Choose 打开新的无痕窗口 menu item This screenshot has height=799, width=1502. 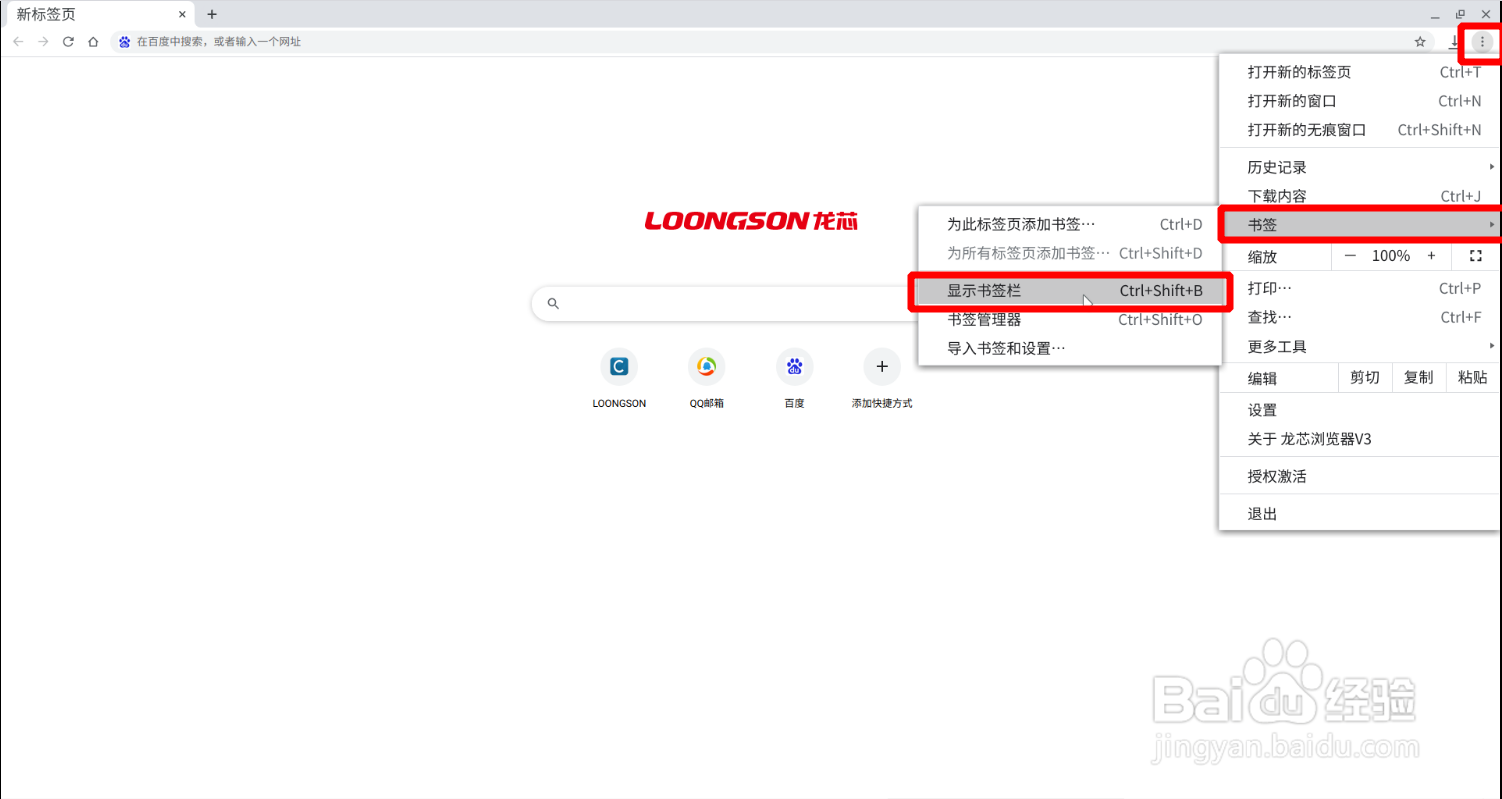point(1359,130)
